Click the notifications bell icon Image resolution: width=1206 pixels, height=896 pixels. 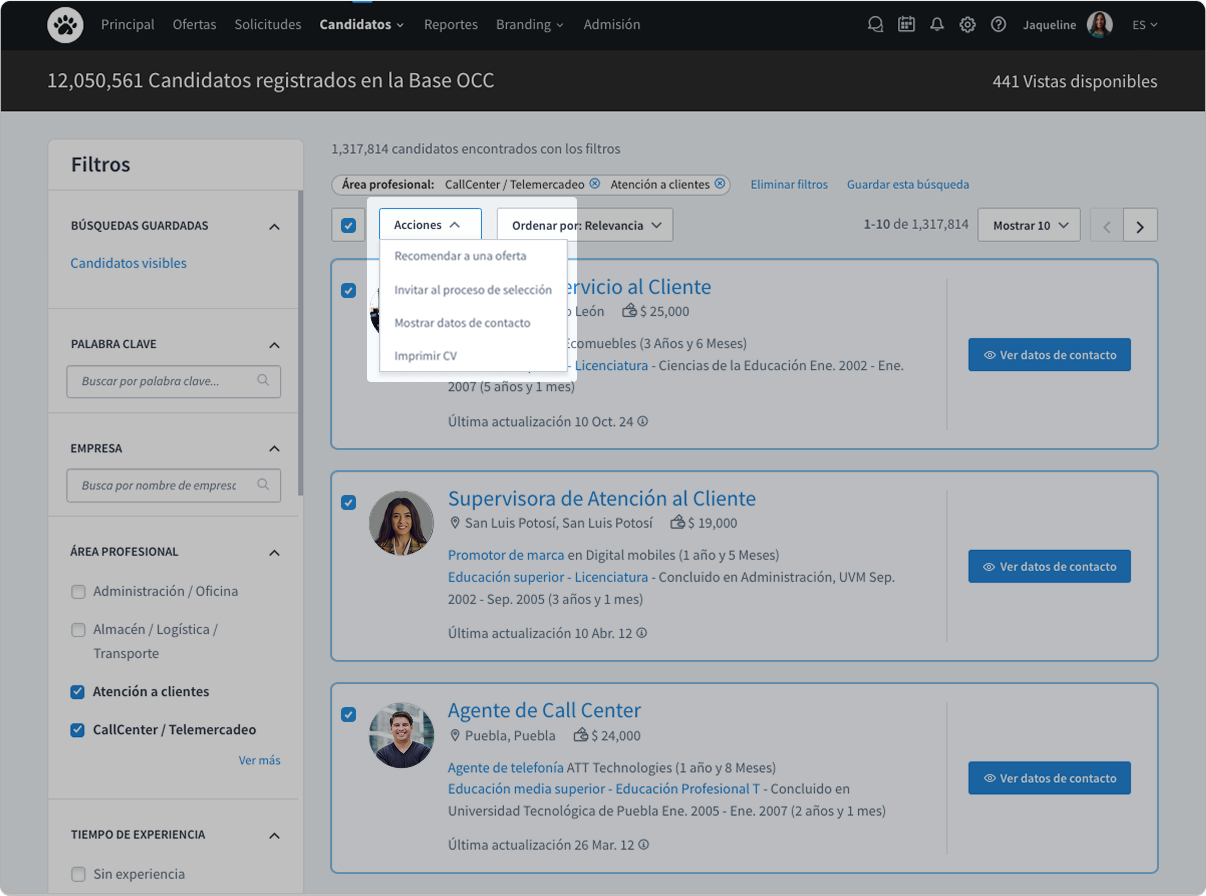coord(937,25)
